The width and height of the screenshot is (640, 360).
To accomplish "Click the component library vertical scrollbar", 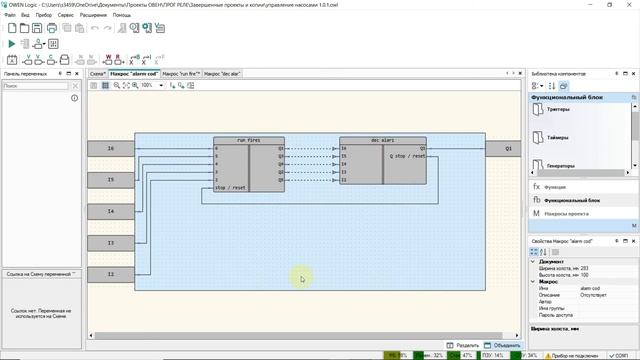I will point(635,126).
